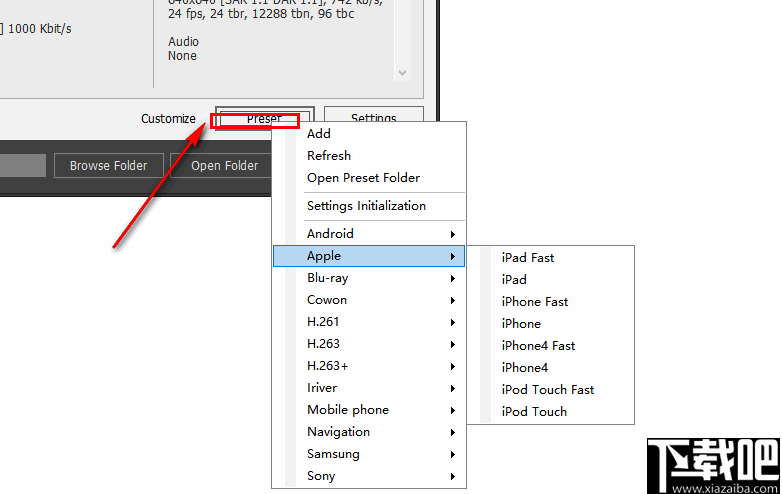The image size is (782, 494).
Task: Pick the iPad Fast preset
Action: 551,258
